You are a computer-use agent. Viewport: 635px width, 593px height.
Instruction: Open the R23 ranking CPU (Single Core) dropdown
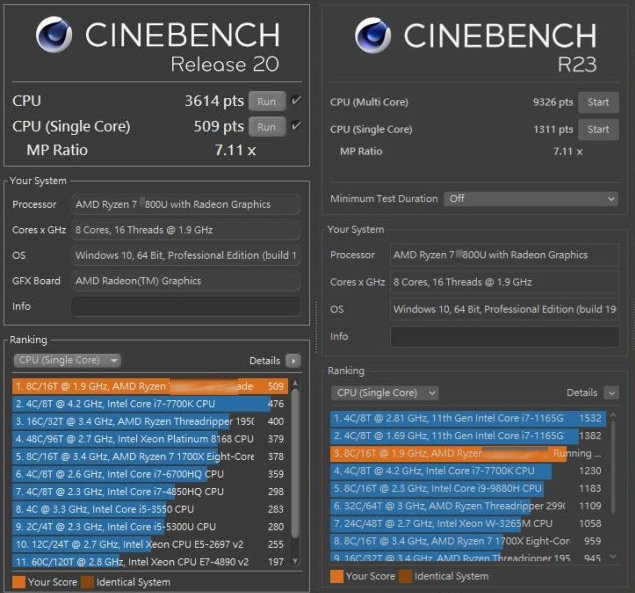(385, 392)
